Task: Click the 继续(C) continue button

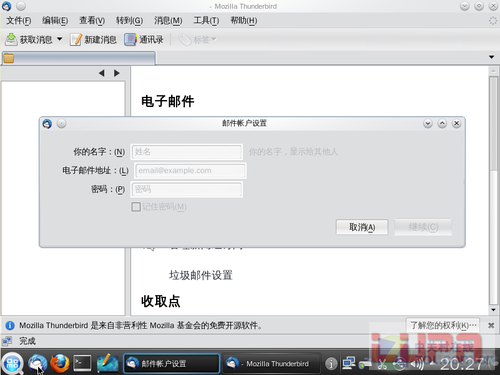Action: (x=423, y=227)
